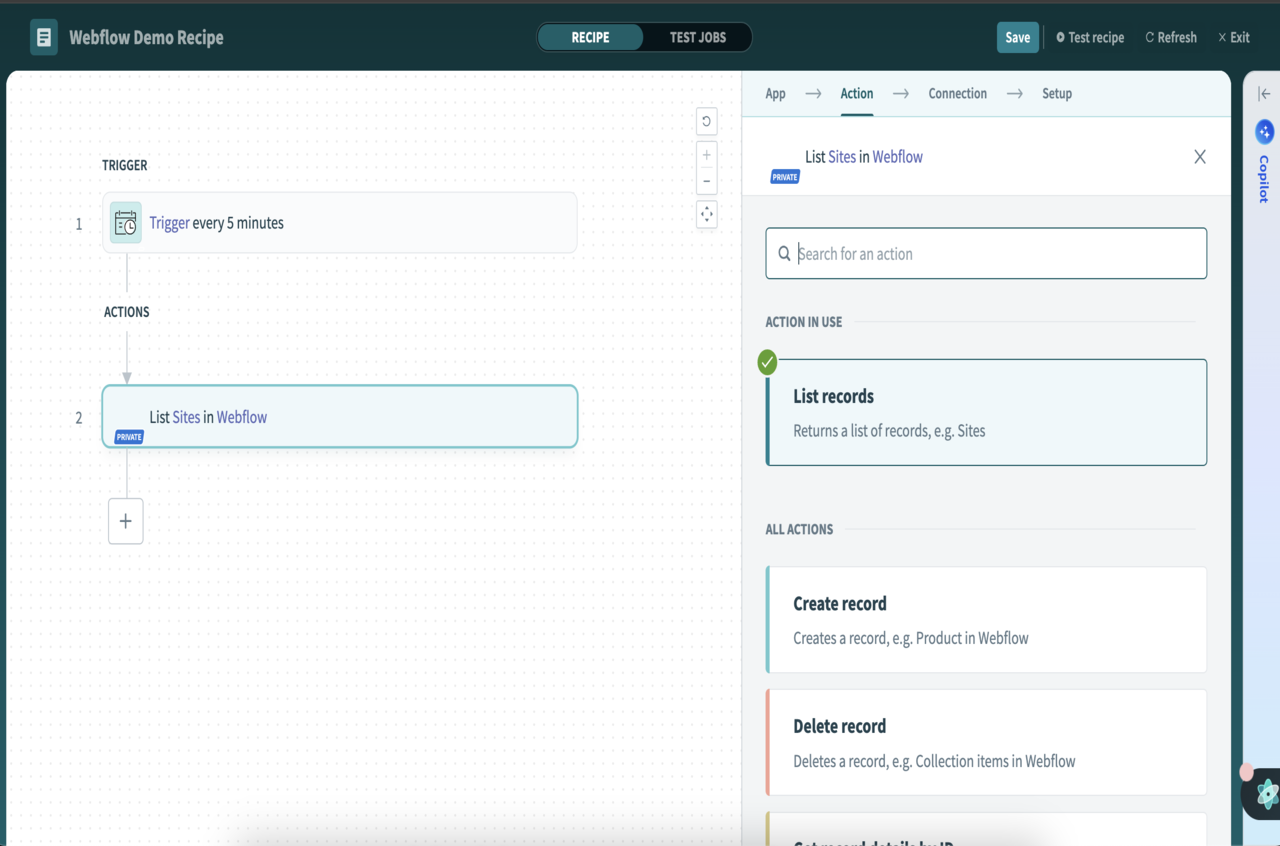Run Test recipe
Image resolution: width=1280 pixels, height=846 pixels.
click(1090, 38)
